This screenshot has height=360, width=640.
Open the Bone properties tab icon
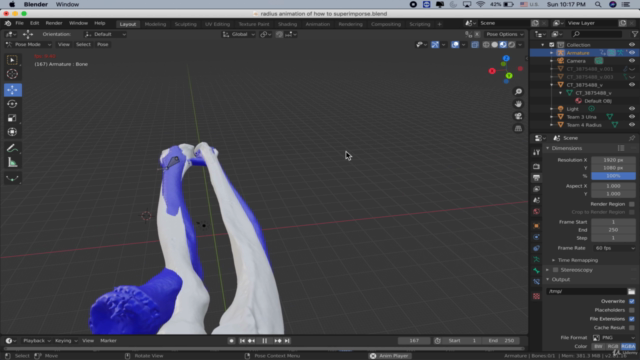click(x=536, y=271)
